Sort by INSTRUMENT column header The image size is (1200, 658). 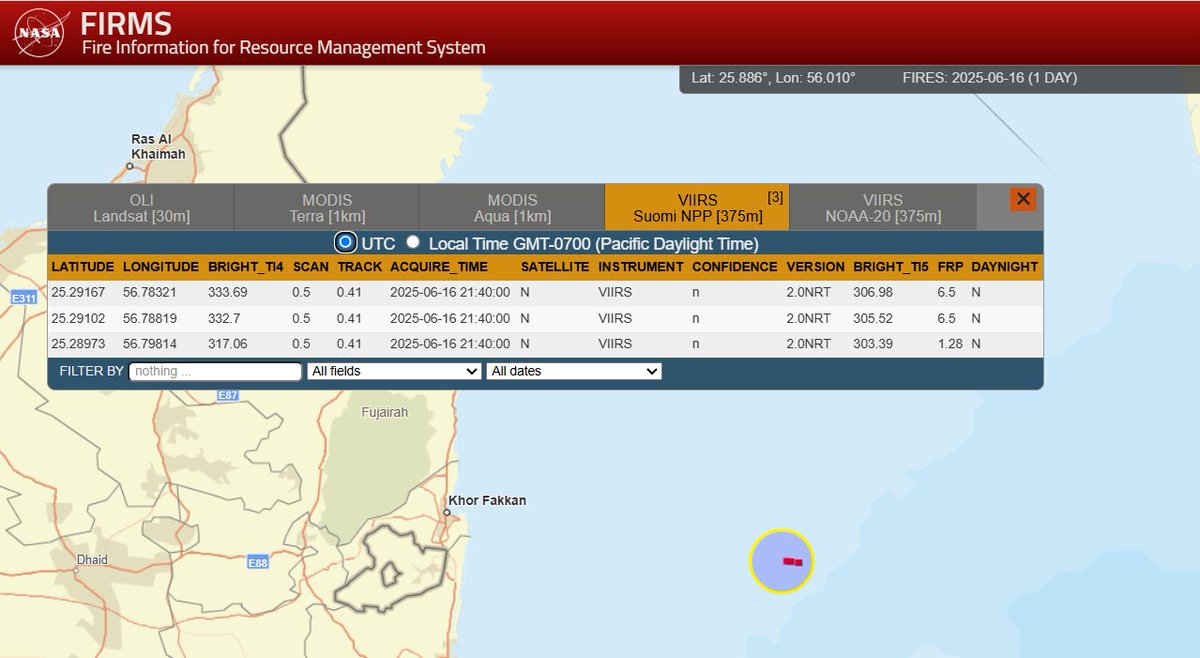coord(640,267)
